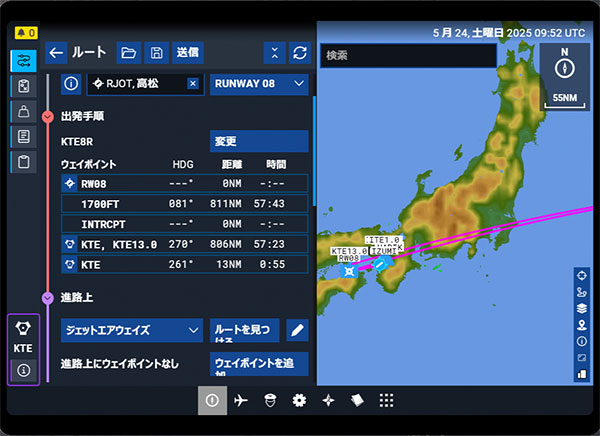The width and height of the screenshot is (600, 436).
Task: Open the map info circle icon
Action: tap(582, 341)
